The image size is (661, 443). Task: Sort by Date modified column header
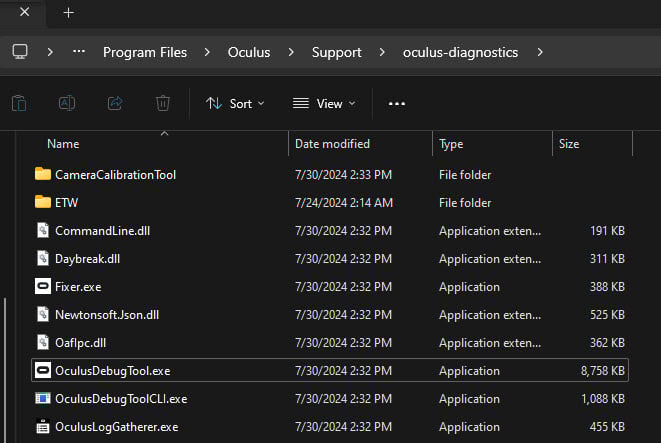coord(332,144)
